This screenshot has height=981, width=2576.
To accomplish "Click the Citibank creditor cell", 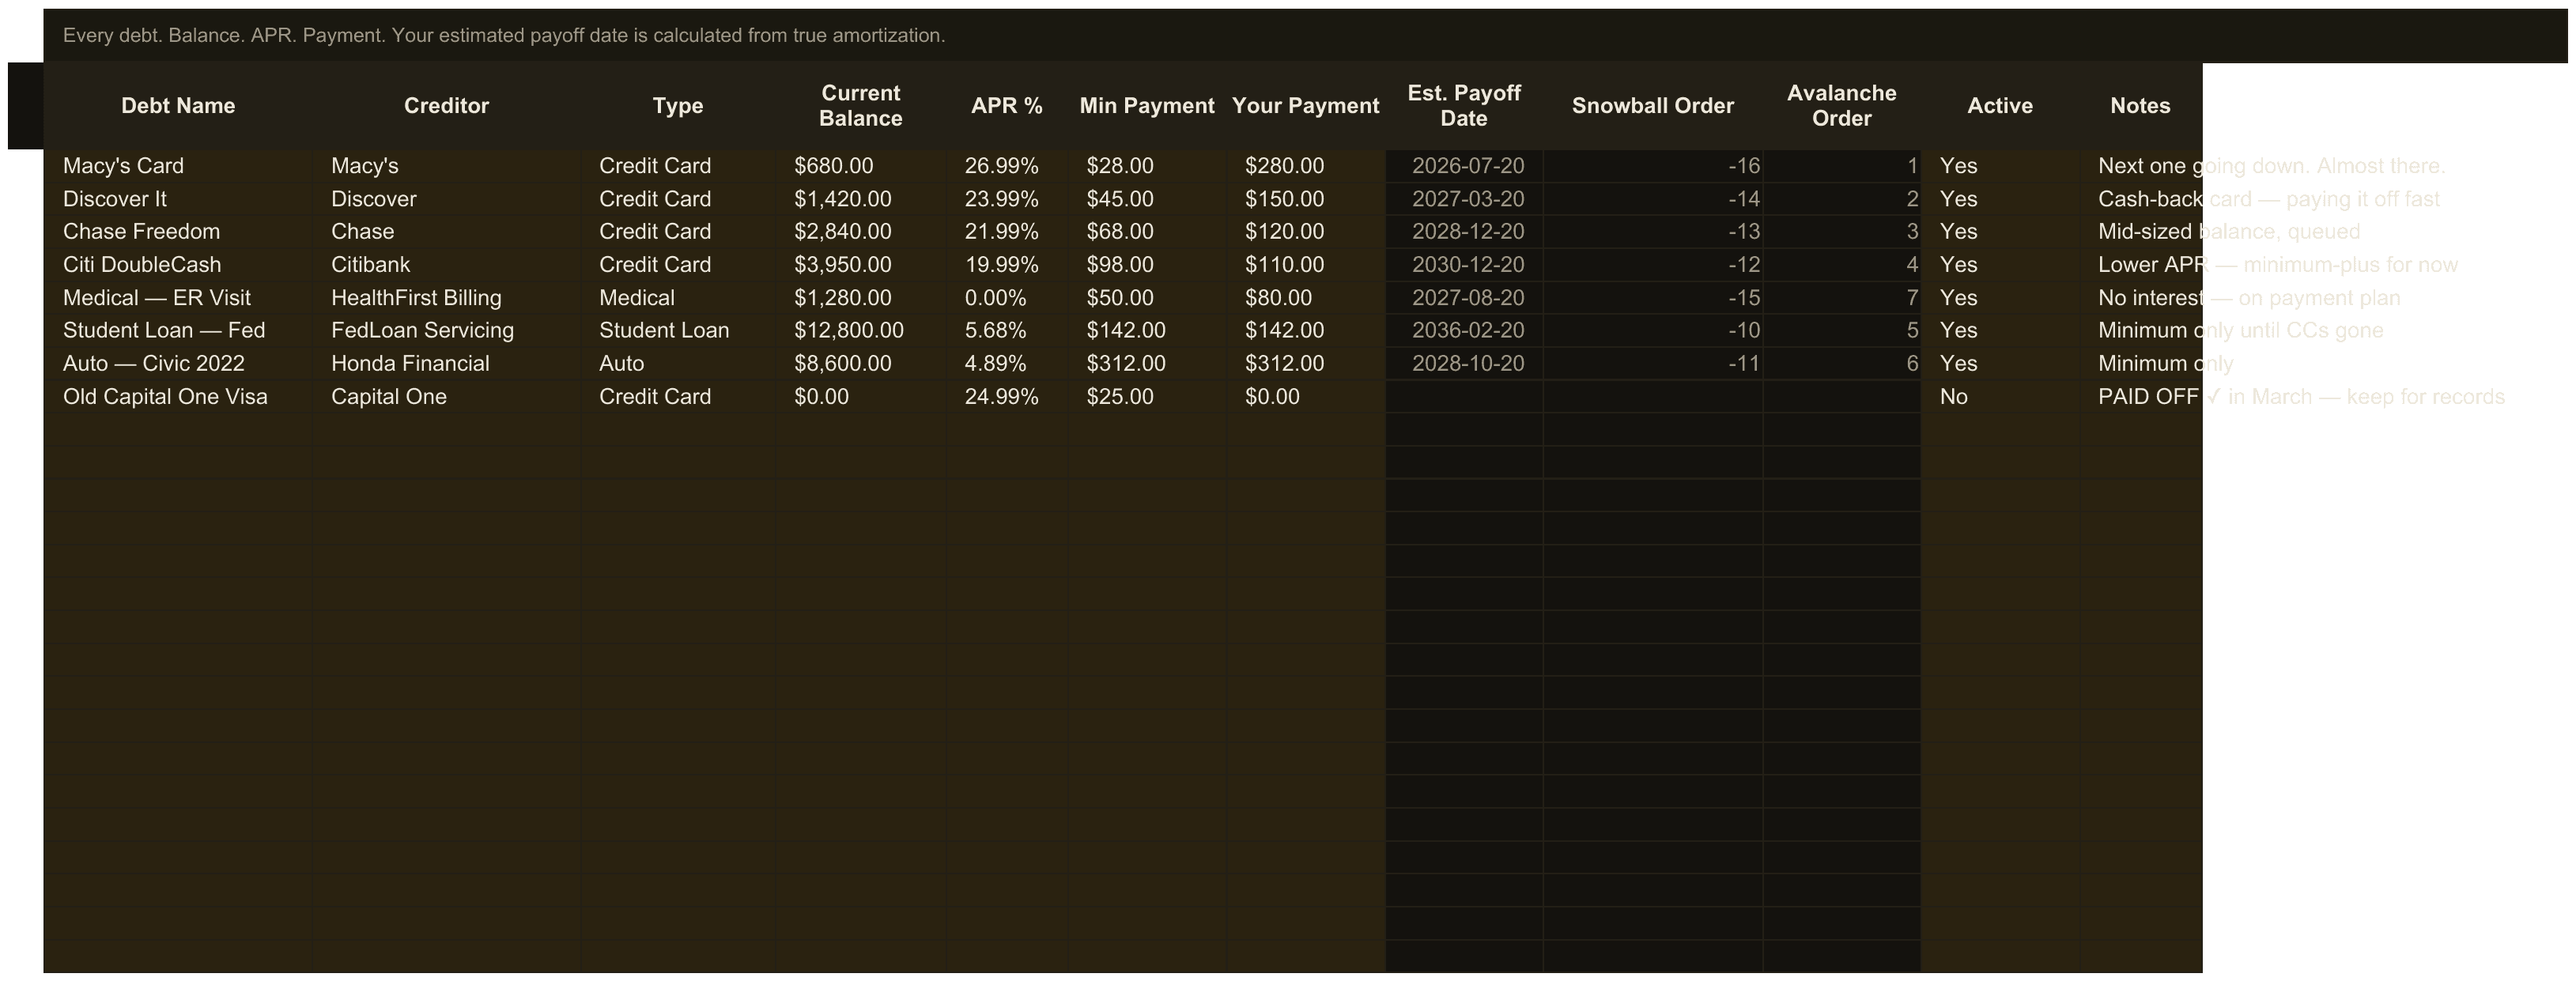I will click(x=446, y=265).
